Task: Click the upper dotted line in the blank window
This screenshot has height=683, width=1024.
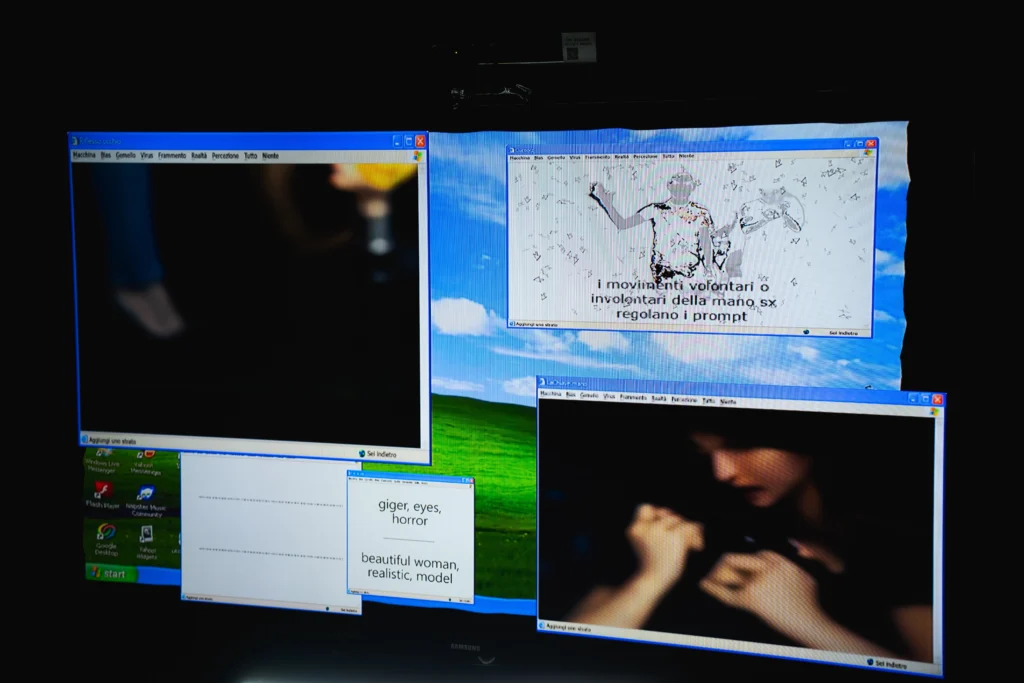Action: click(270, 500)
